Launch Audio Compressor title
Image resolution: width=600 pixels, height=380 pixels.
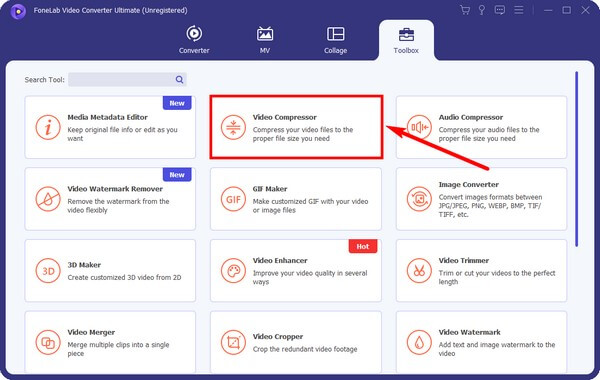click(471, 117)
